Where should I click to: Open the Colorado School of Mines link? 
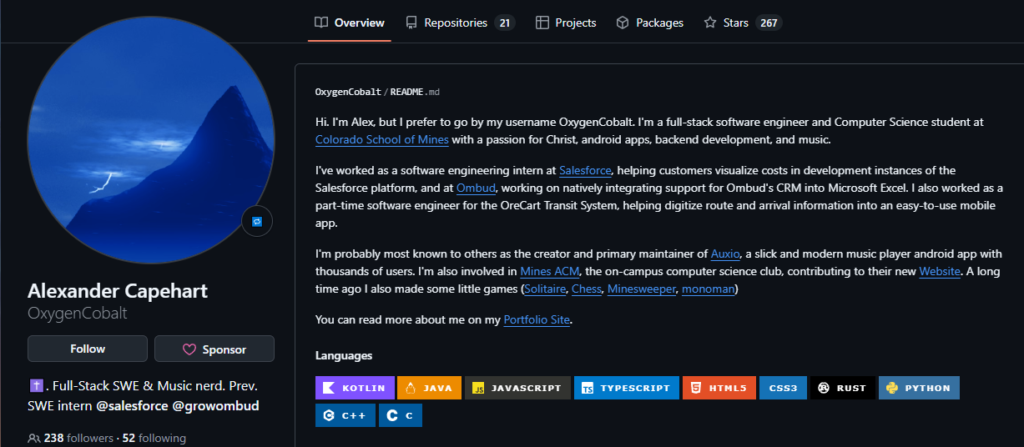pyautogui.click(x=381, y=140)
